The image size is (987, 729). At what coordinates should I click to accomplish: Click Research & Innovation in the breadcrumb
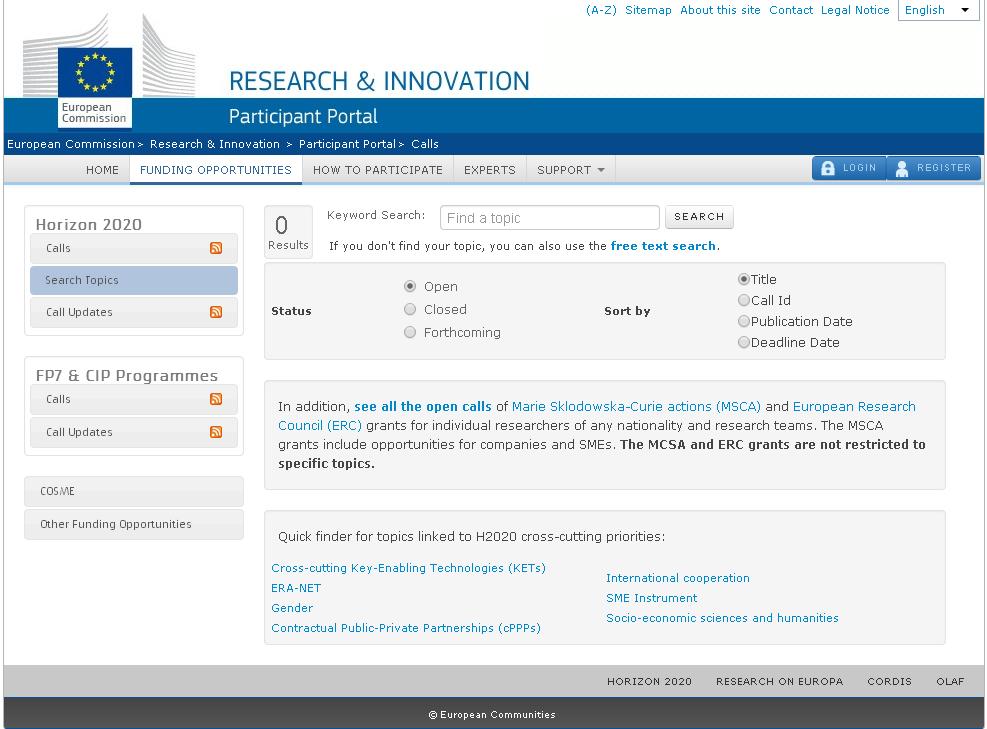[215, 144]
